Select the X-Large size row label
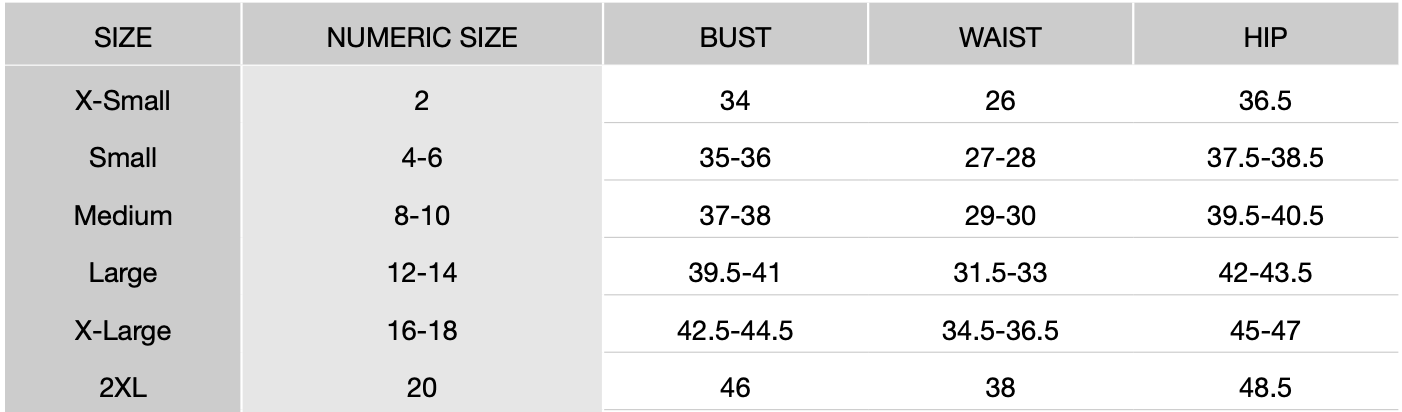The image size is (1402, 412). 122,330
